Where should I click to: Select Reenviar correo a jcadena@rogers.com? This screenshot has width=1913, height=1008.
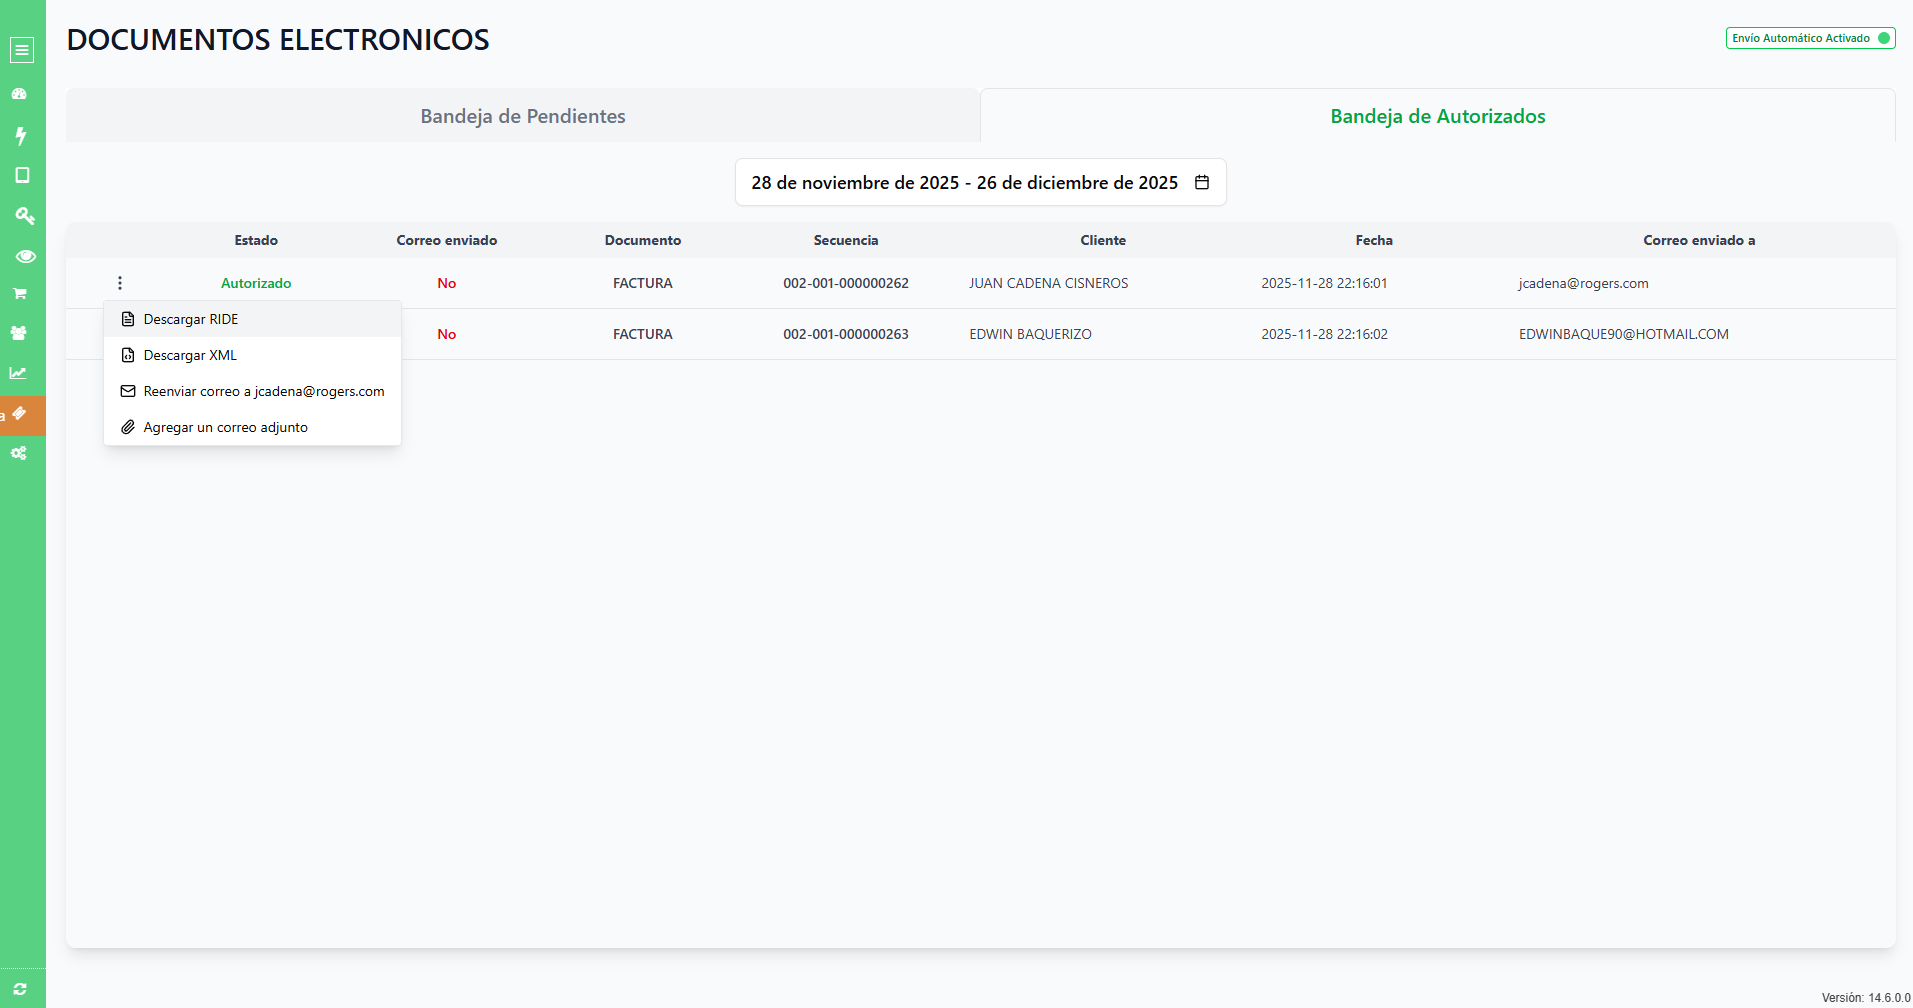252,391
